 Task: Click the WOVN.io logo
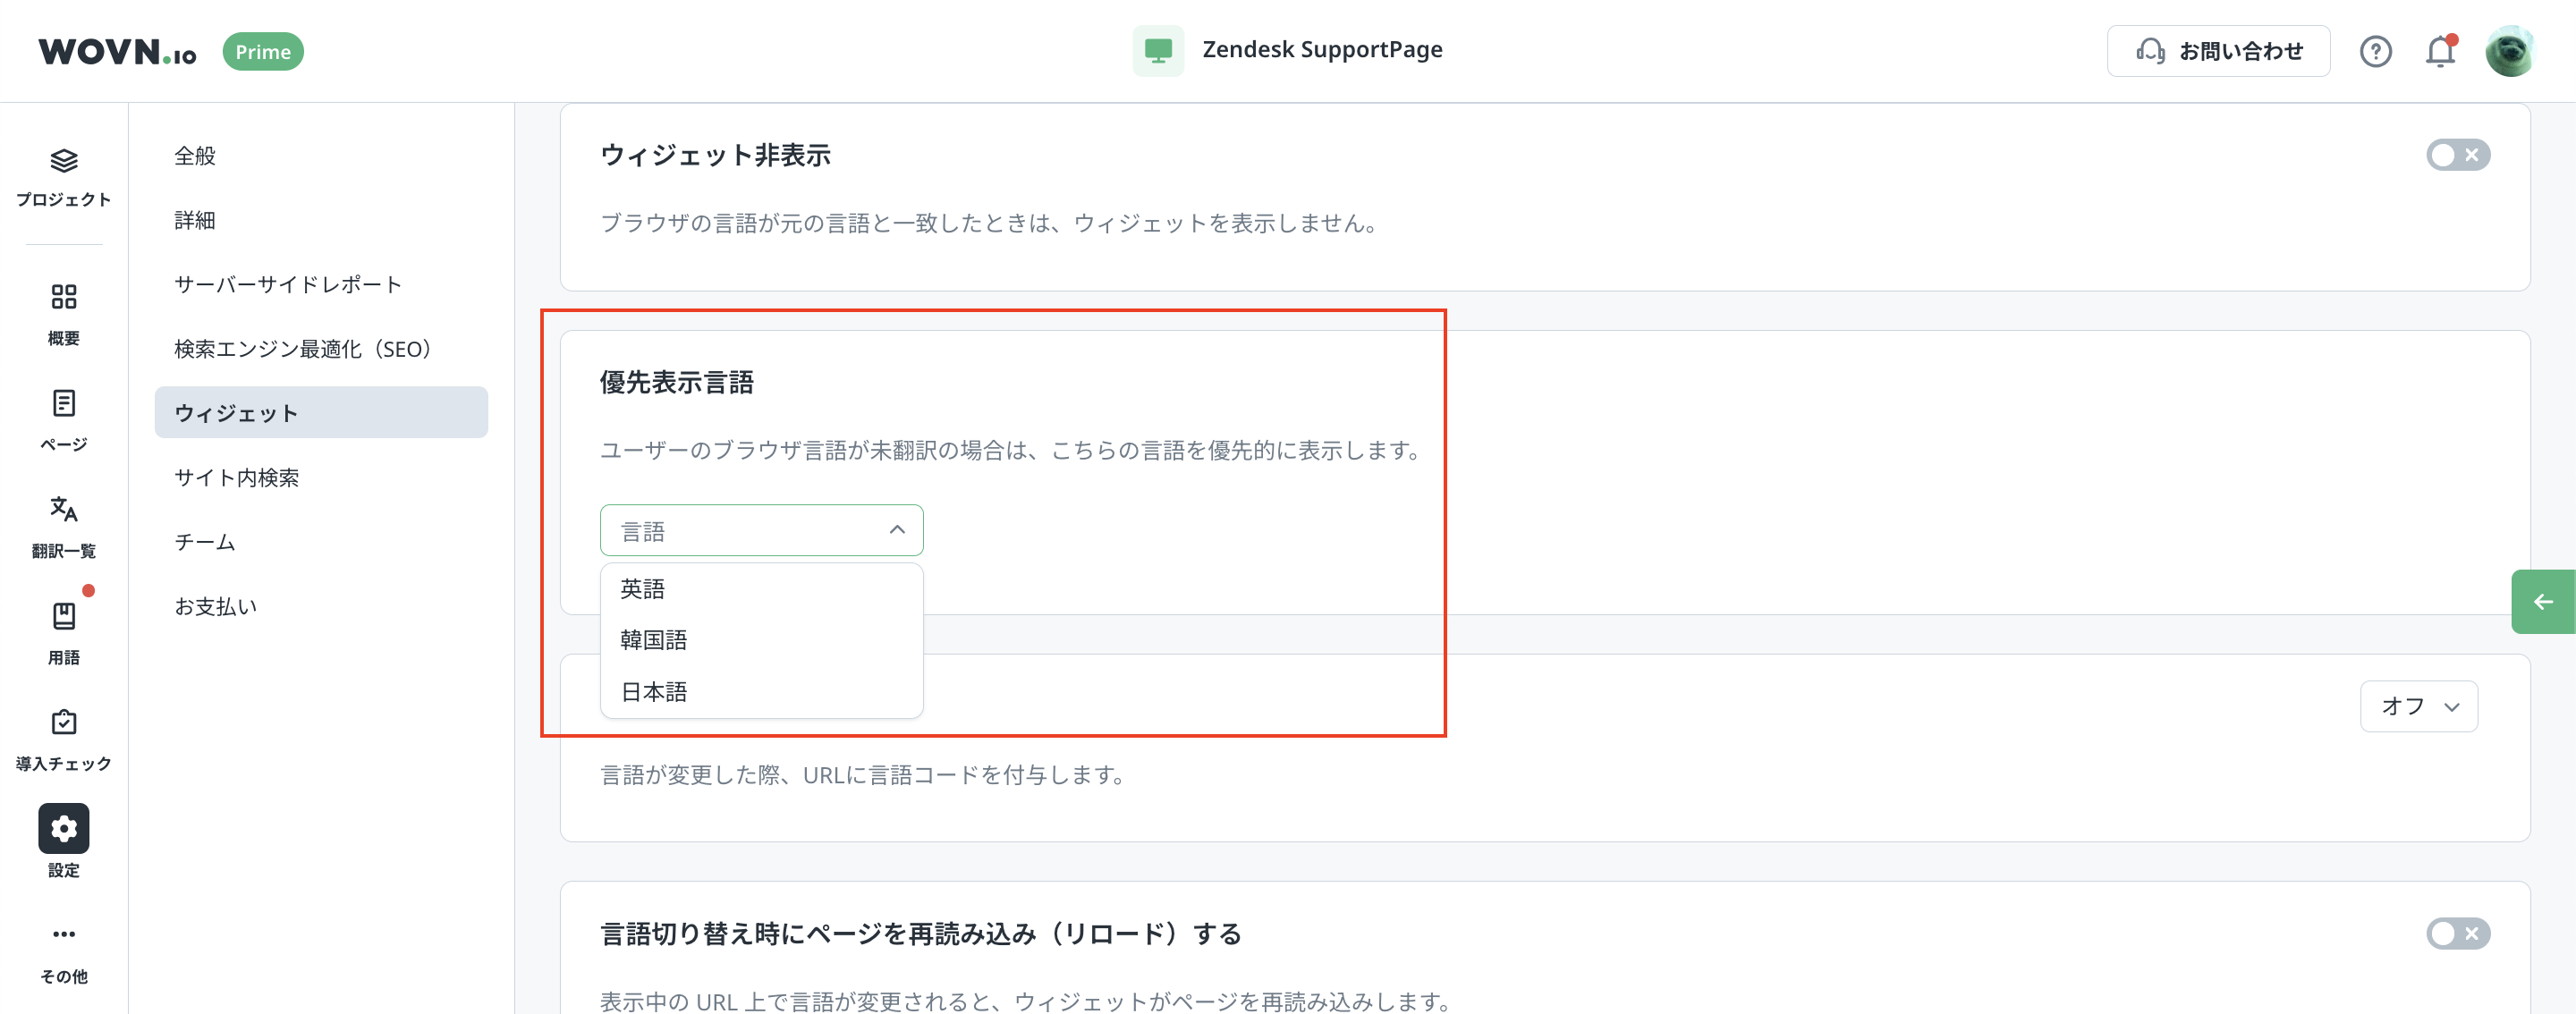tap(118, 51)
